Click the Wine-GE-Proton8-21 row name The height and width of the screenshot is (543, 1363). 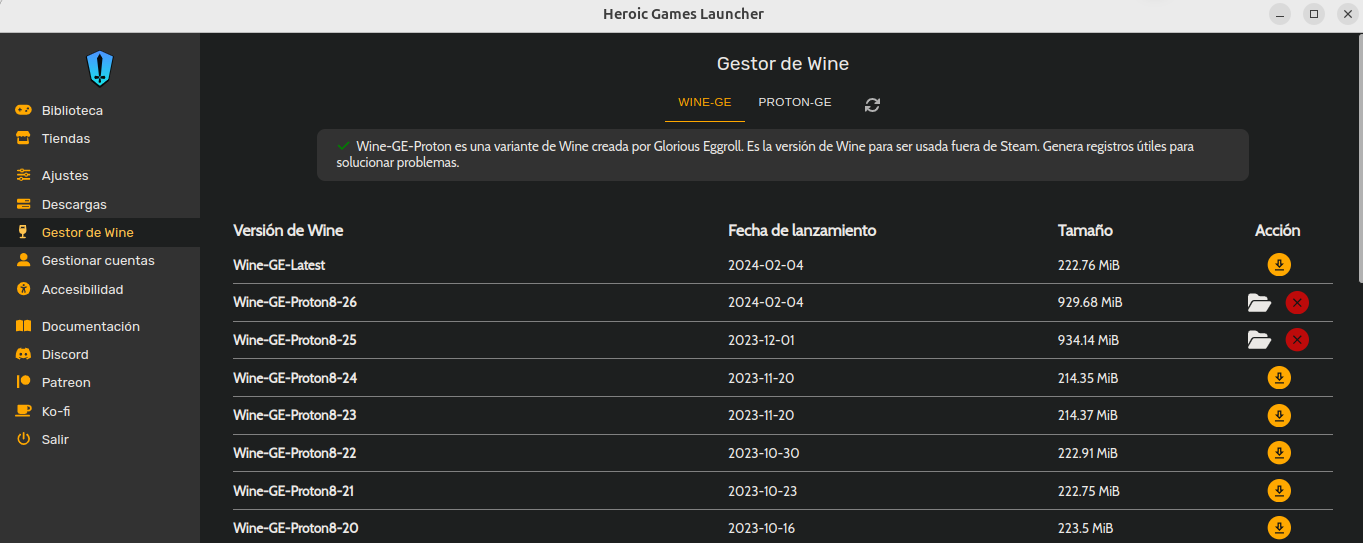coord(294,491)
